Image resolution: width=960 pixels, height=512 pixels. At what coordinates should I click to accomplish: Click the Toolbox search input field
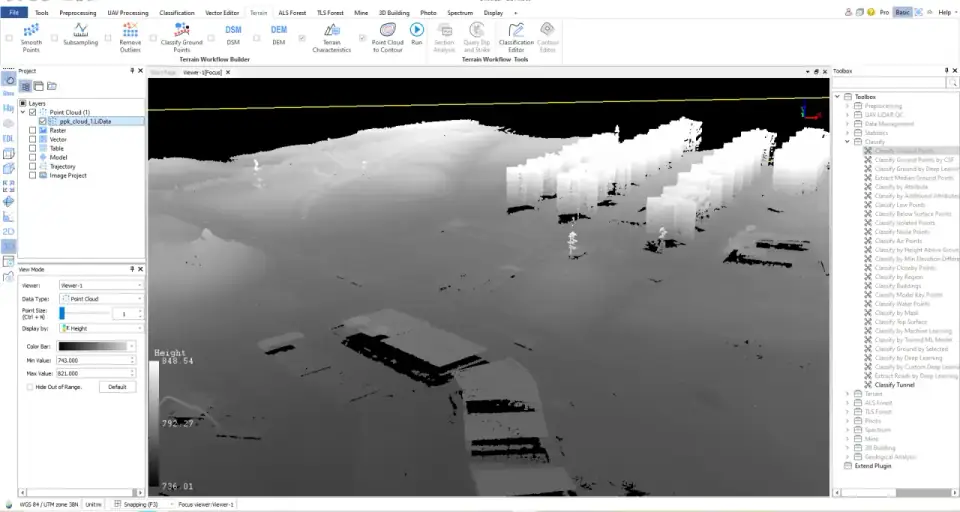pyautogui.click(x=888, y=83)
